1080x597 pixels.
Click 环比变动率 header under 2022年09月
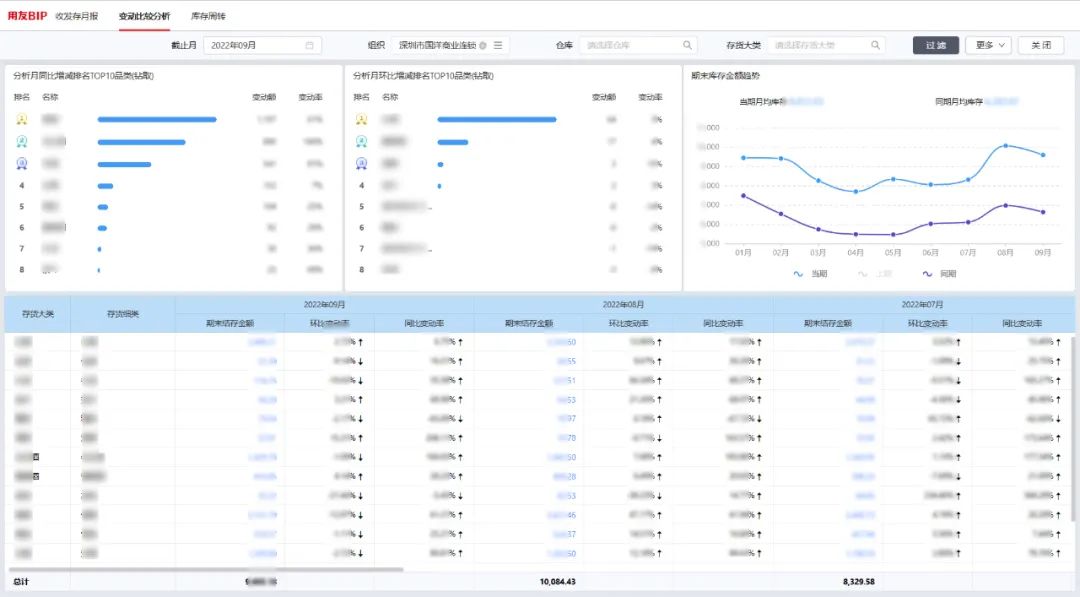click(329, 324)
